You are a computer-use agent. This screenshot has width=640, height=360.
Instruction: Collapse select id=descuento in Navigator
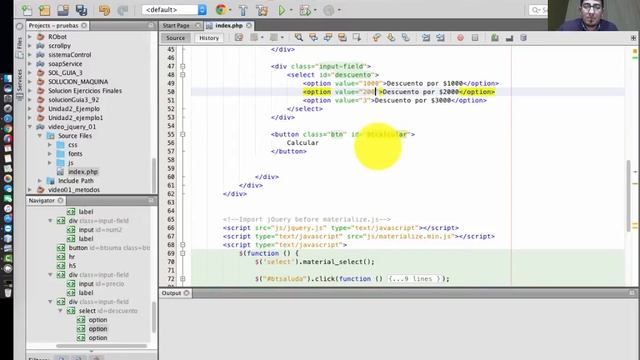coord(60,311)
